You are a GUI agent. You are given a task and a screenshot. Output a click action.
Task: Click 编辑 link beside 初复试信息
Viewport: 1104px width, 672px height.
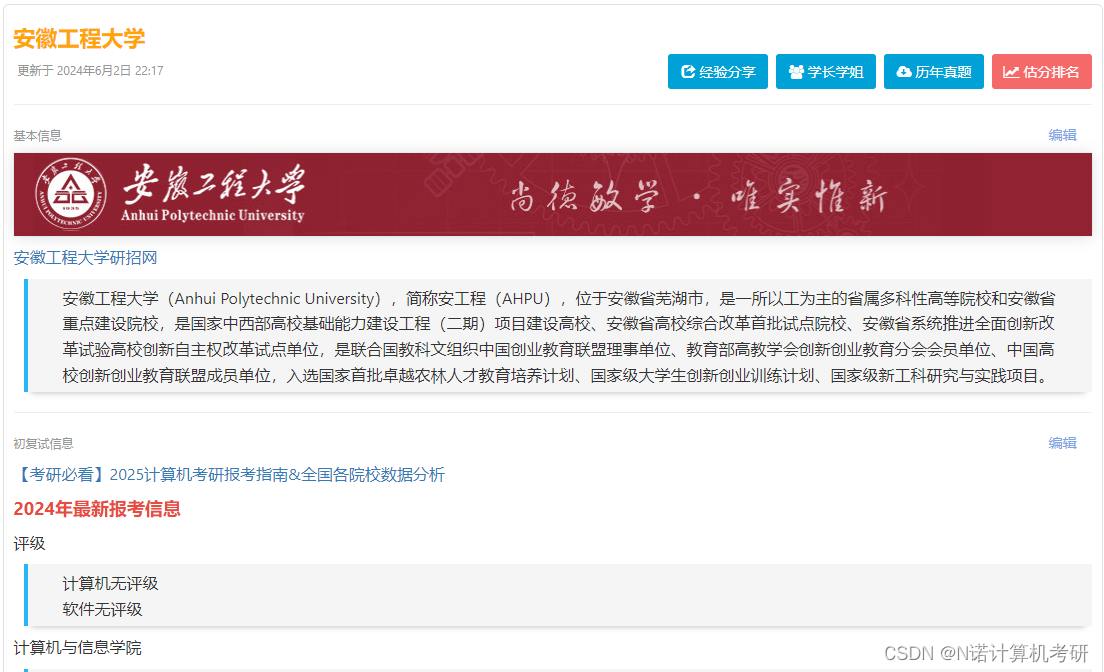pos(1062,443)
